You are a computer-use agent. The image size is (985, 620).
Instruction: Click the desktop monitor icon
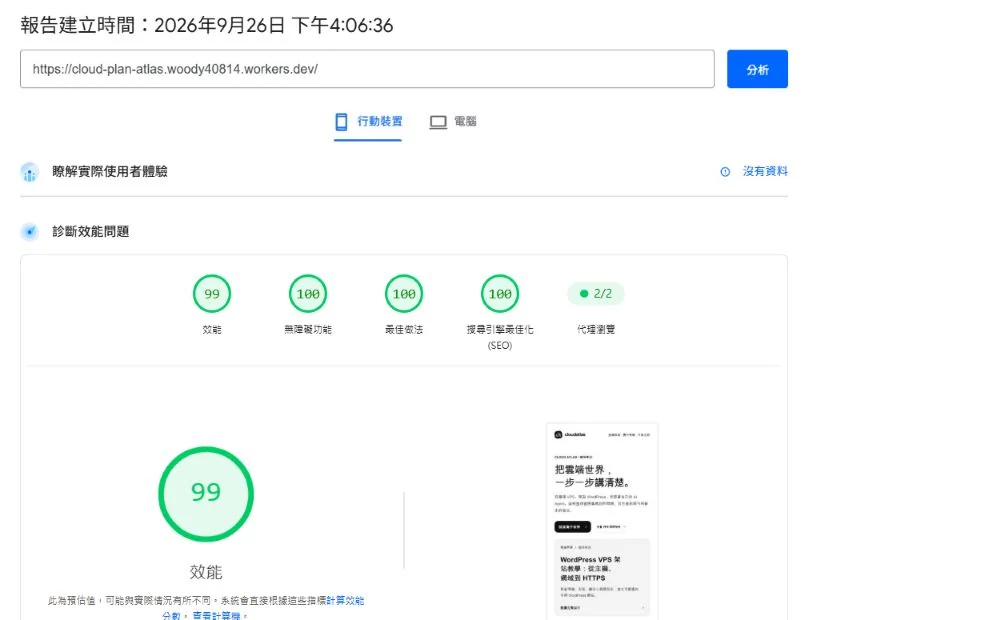coord(438,122)
